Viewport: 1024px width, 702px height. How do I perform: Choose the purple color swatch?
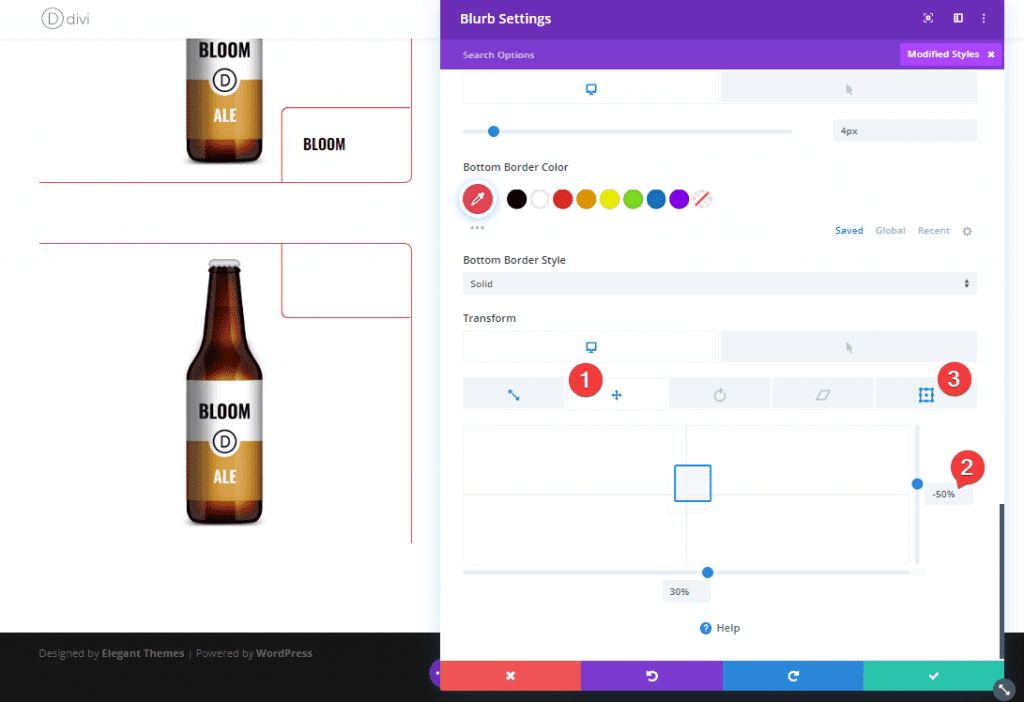[x=679, y=199]
